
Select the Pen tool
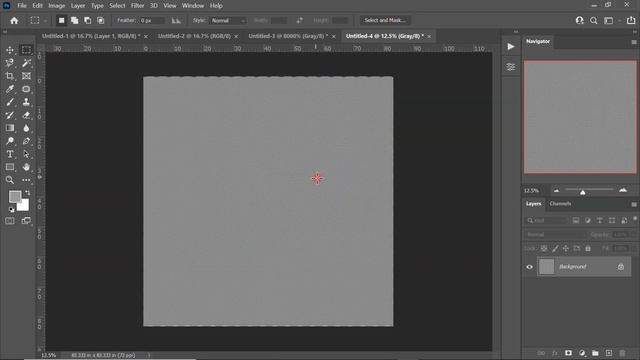point(26,141)
